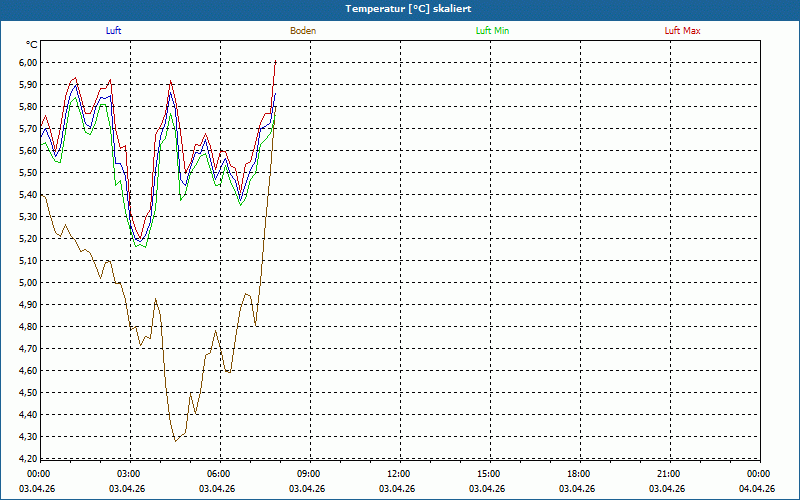Click the 6,00 y-axis label
This screenshot has height=500, width=800.
pos(27,62)
